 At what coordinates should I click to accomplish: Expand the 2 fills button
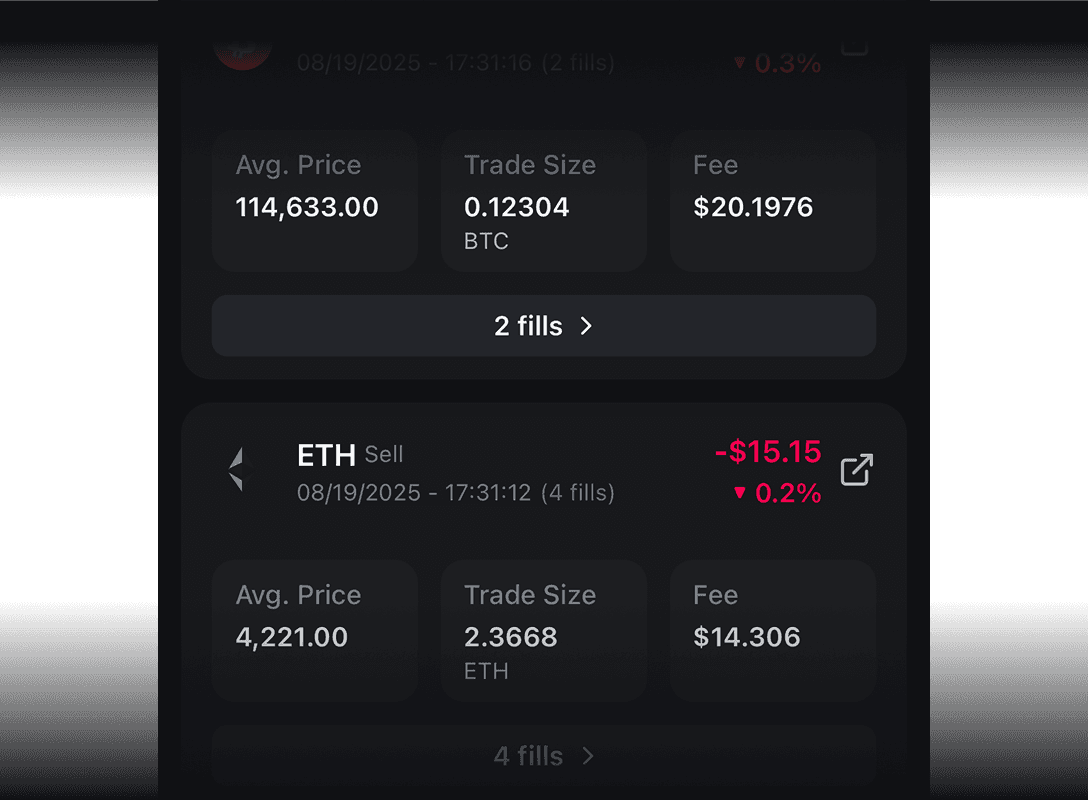pyautogui.click(x=543, y=326)
